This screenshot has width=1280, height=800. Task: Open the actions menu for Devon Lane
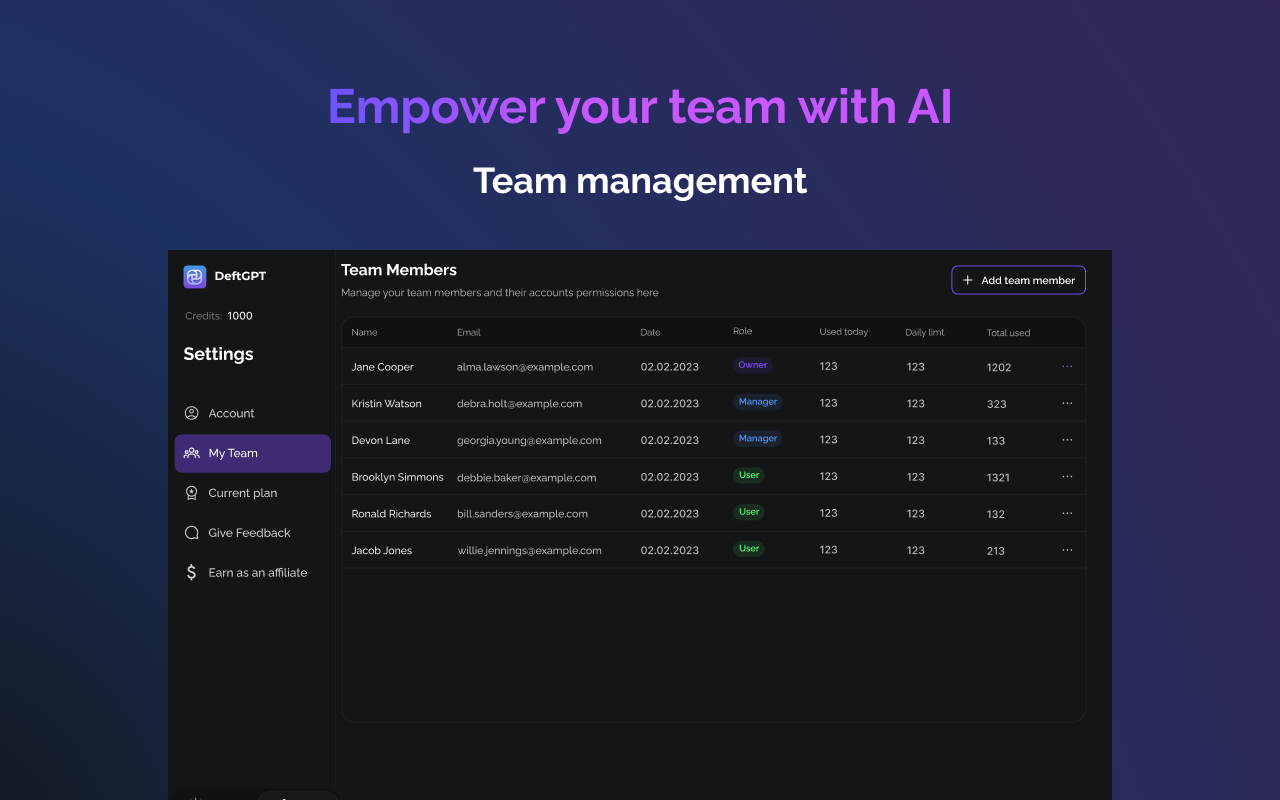[1067, 440]
